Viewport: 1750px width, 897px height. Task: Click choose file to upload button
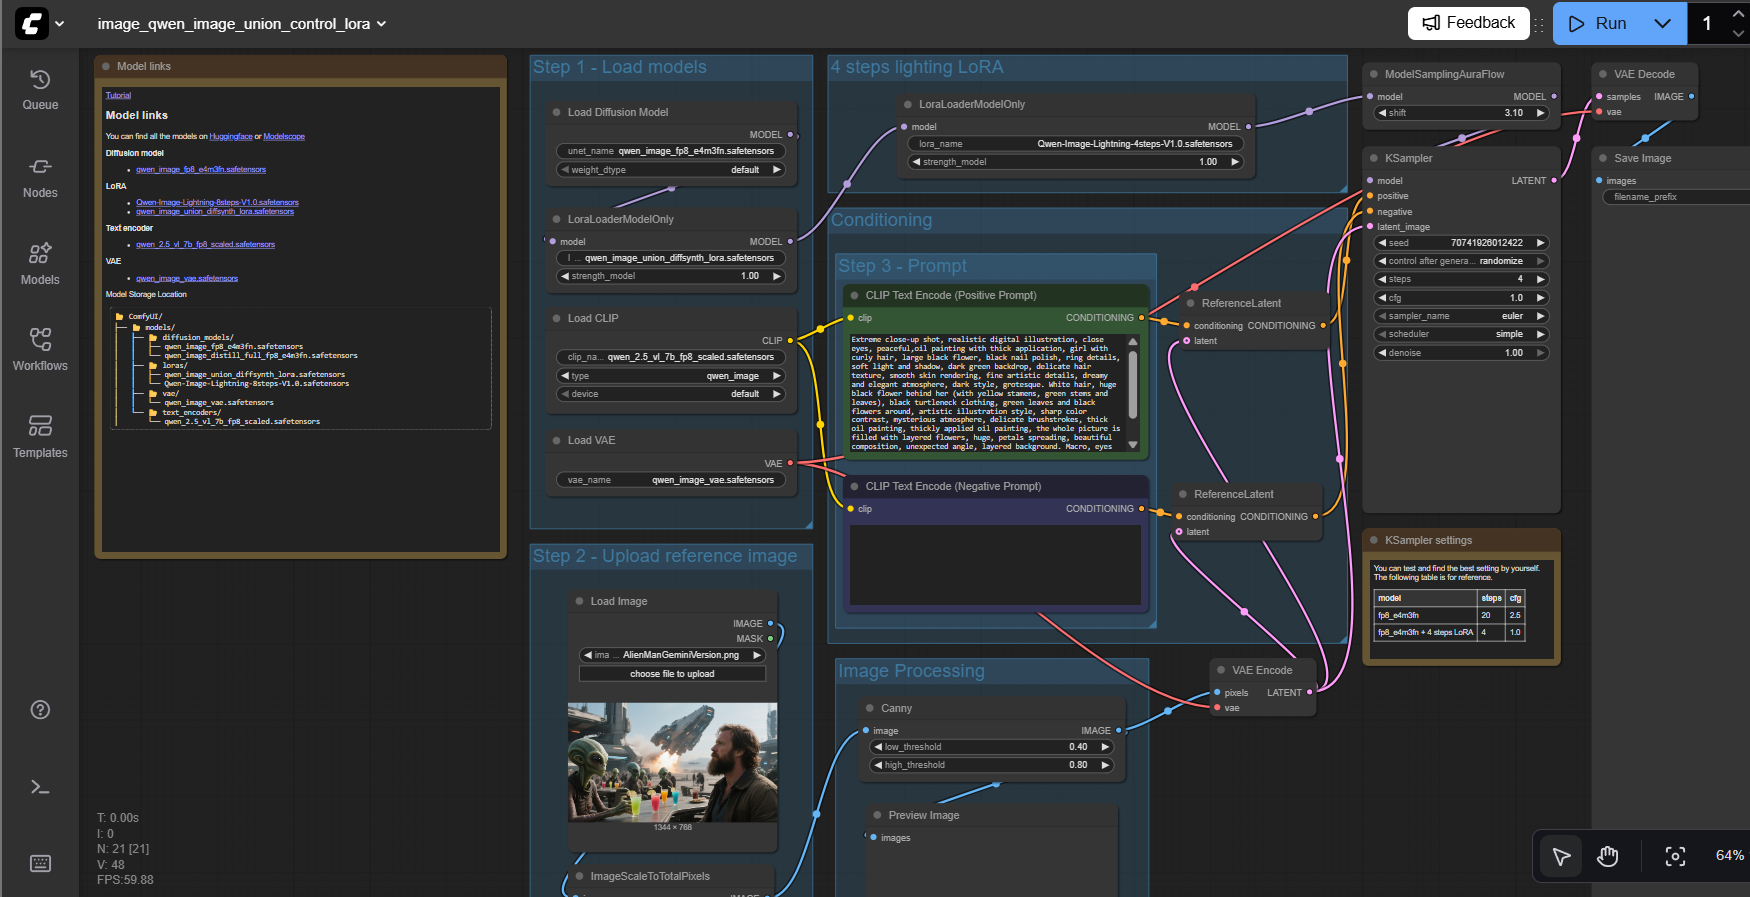[x=672, y=674]
